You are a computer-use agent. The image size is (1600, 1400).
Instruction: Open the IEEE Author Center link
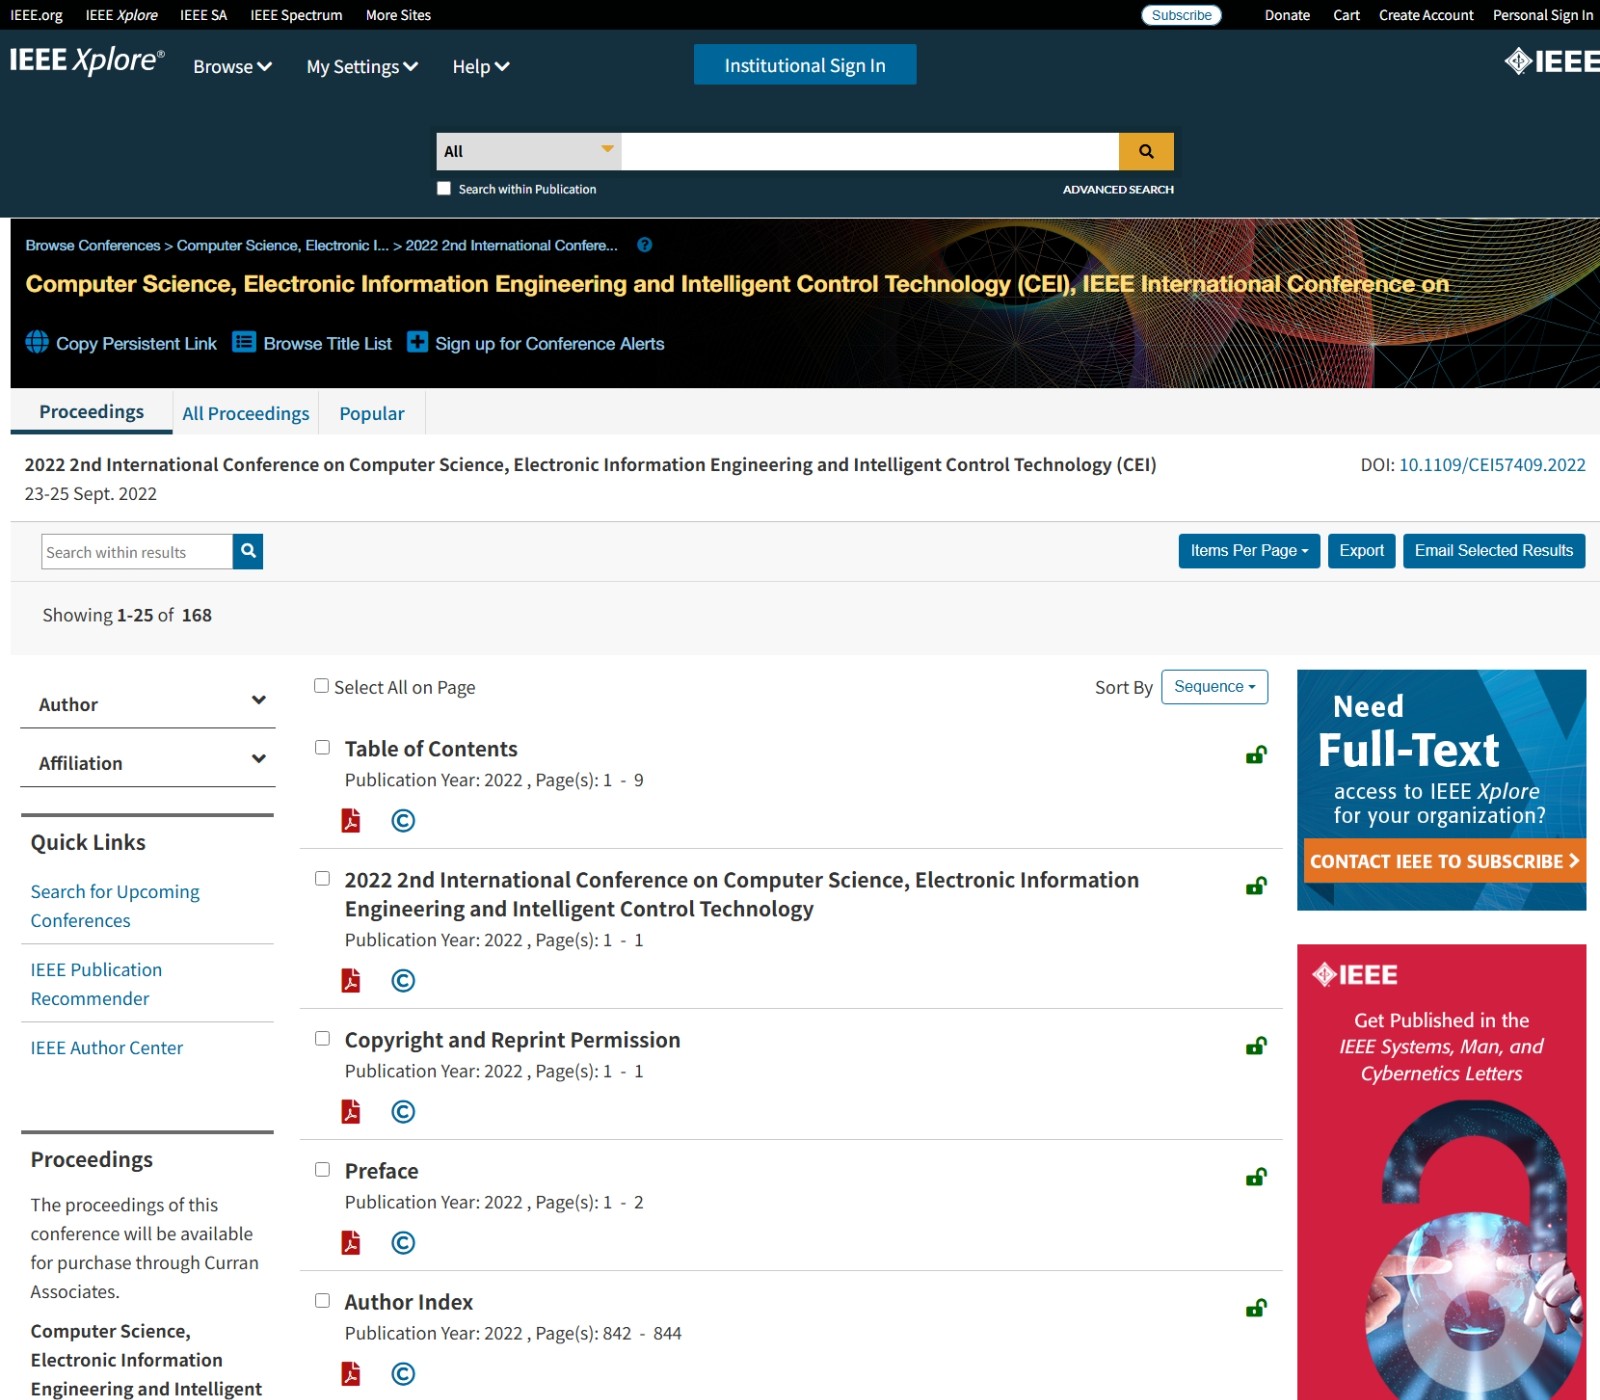pos(107,1048)
